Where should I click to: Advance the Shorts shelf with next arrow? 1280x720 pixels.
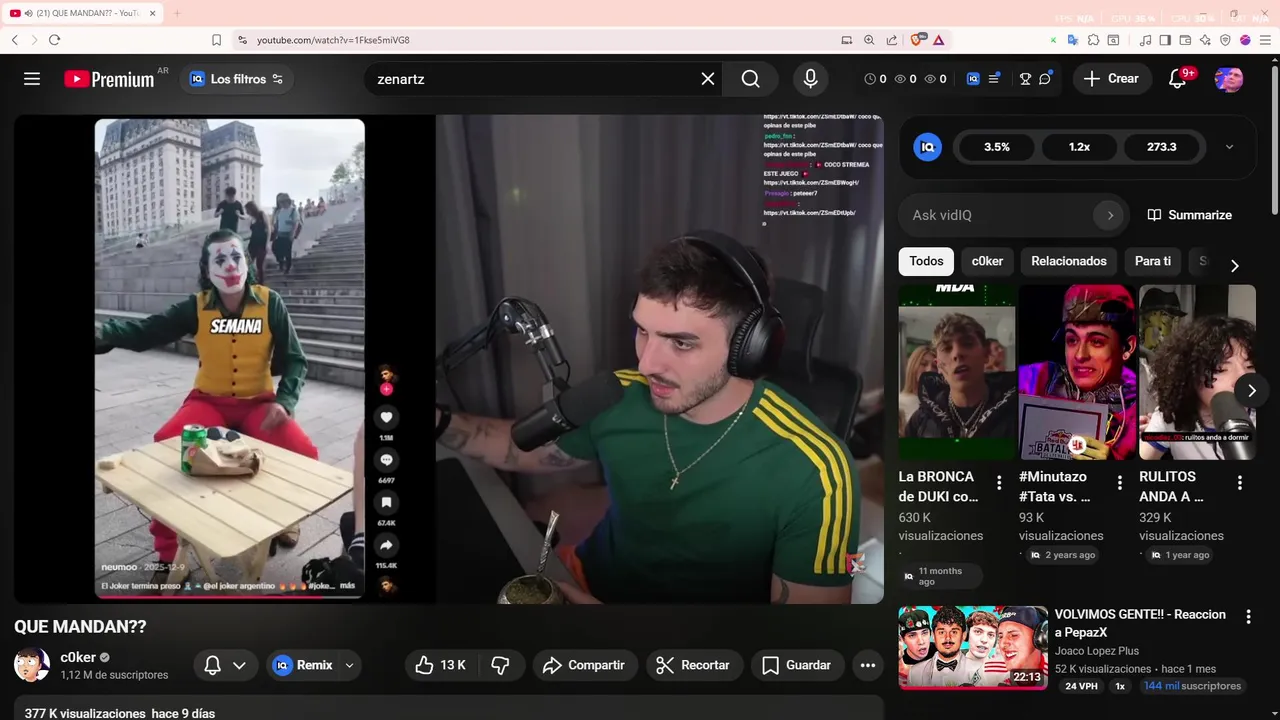(x=1251, y=390)
